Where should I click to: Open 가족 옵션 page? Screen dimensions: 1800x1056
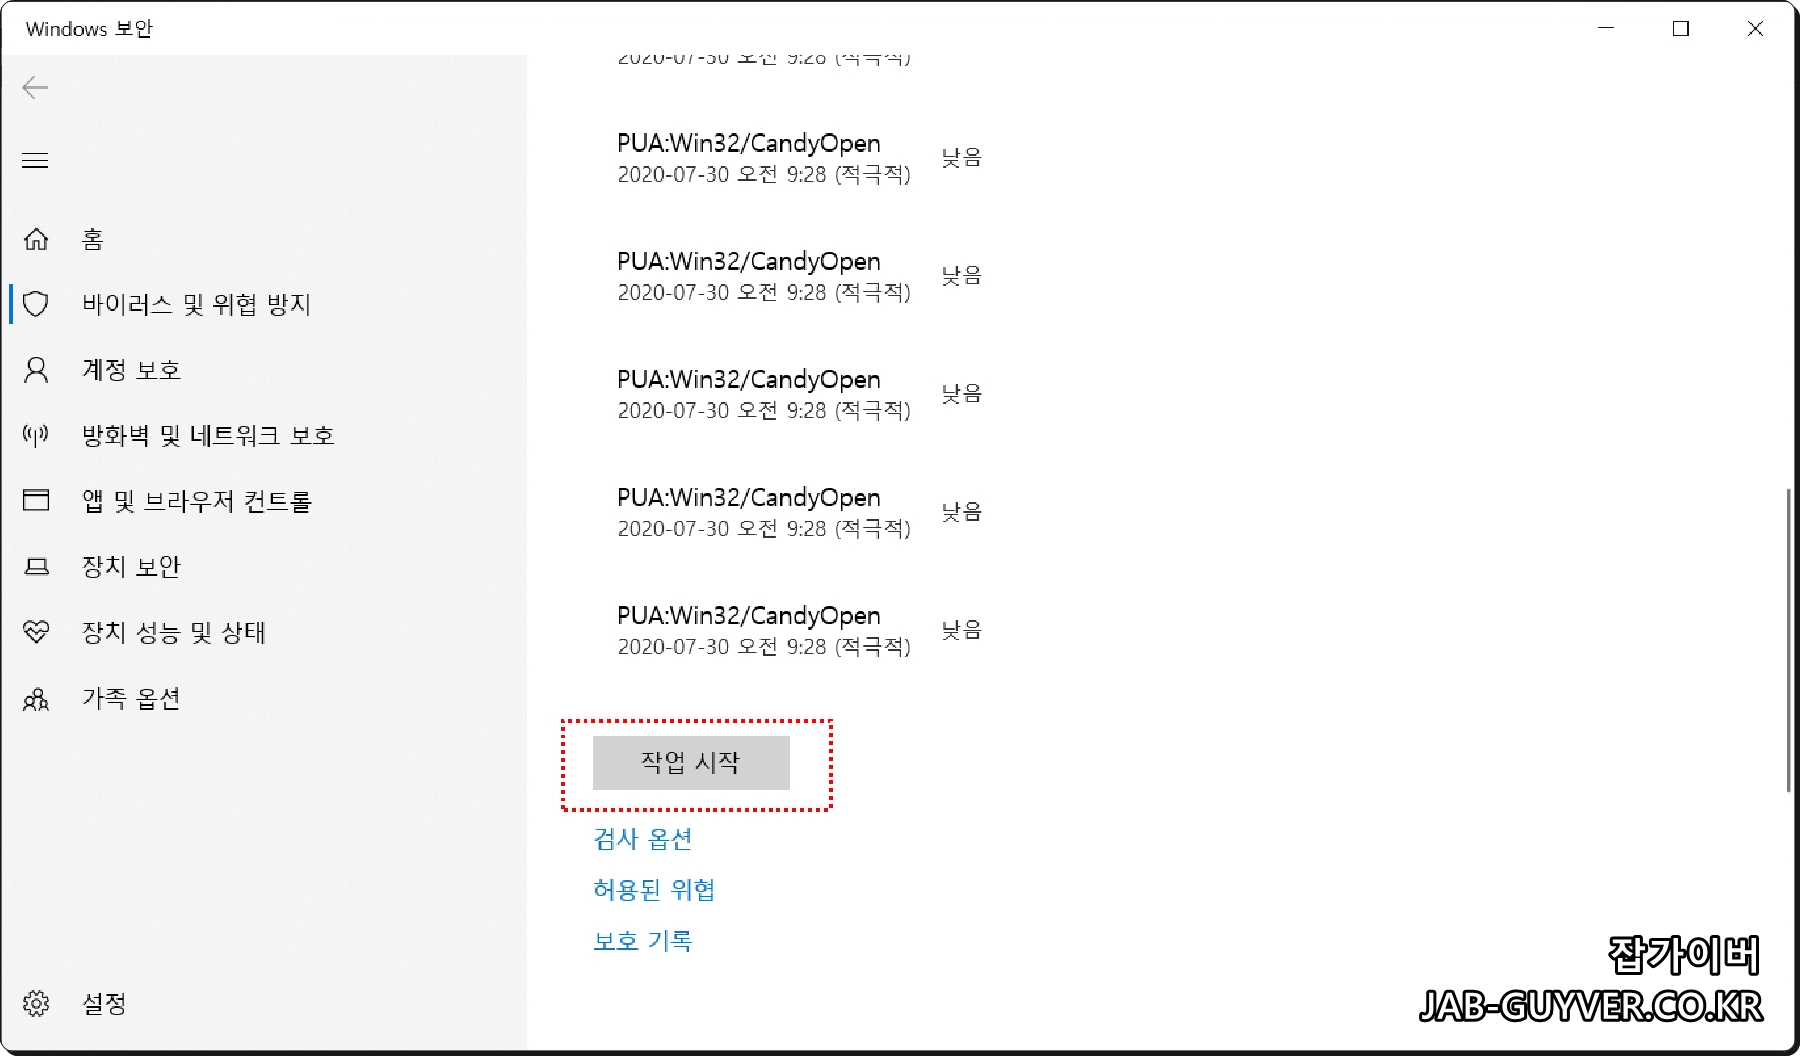pos(131,698)
